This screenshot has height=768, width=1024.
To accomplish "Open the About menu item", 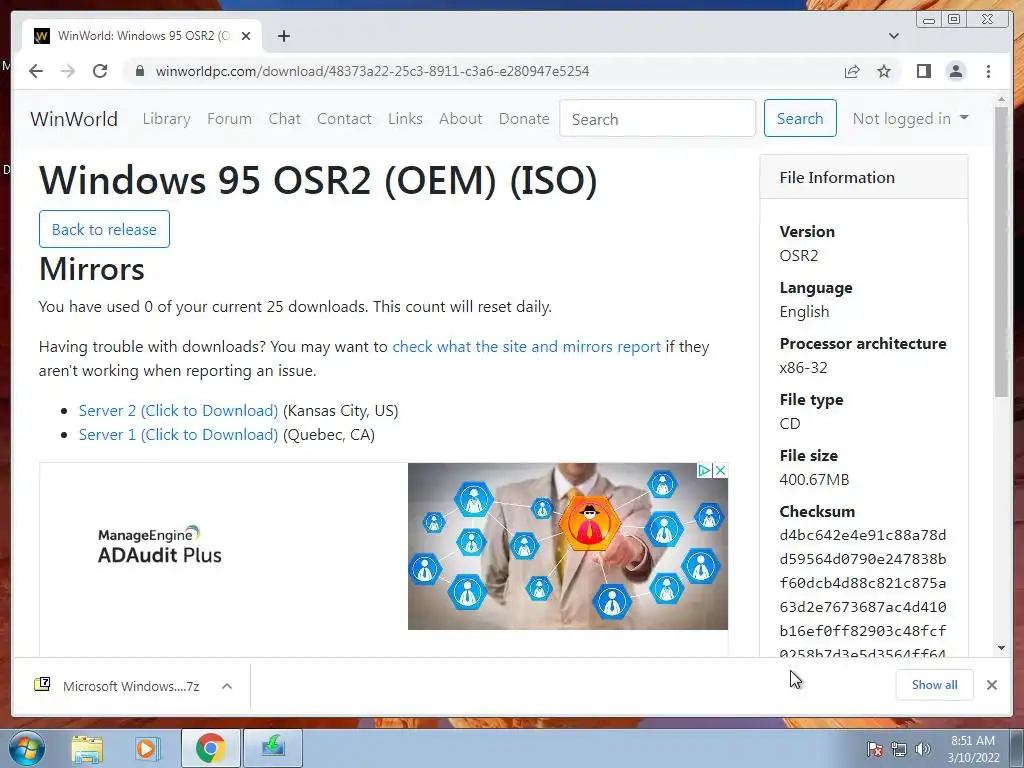I will (460, 119).
